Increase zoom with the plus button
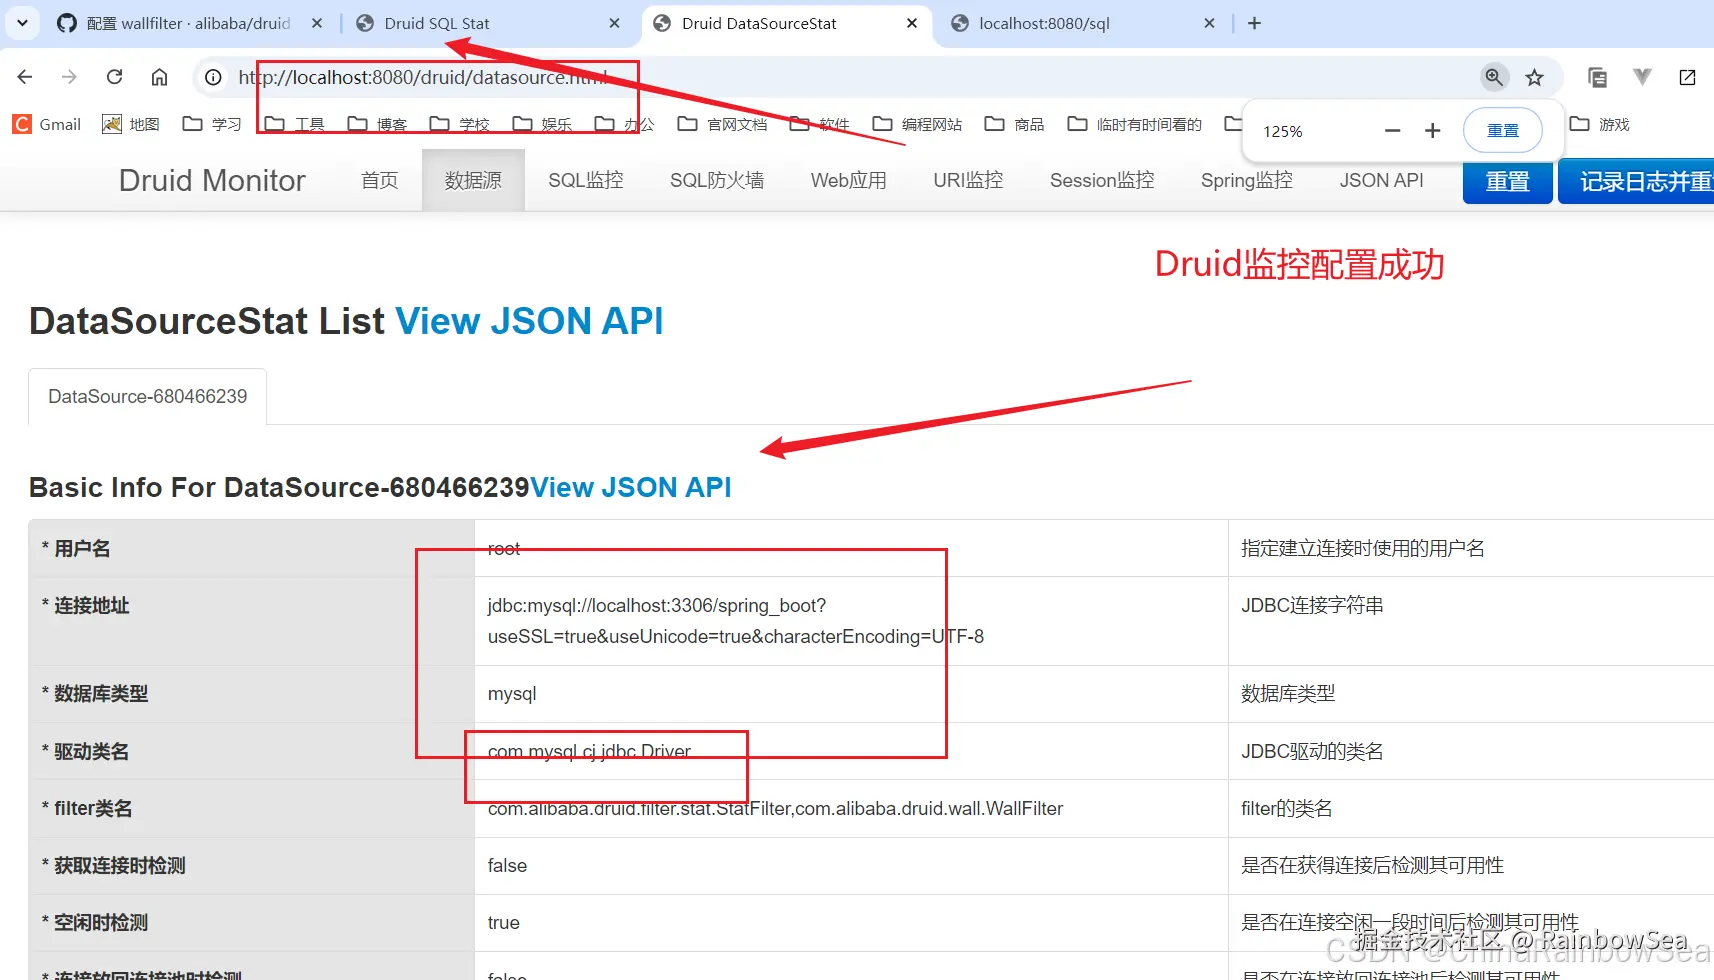 point(1432,131)
